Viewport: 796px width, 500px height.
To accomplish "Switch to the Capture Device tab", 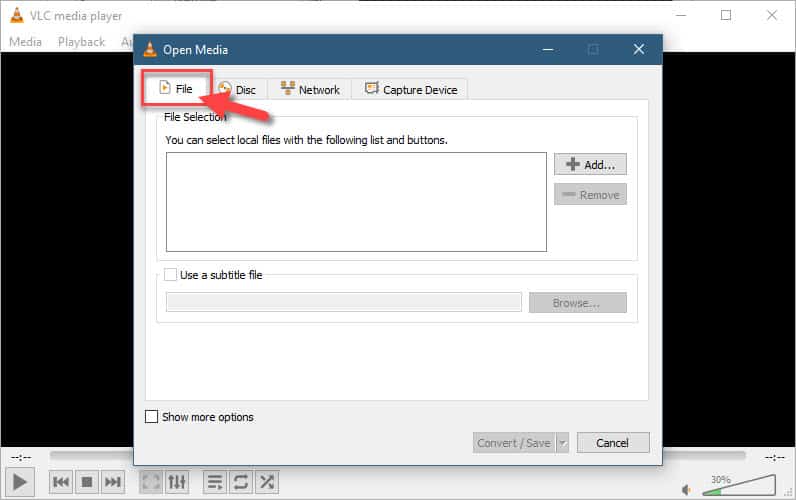I will pyautogui.click(x=410, y=90).
